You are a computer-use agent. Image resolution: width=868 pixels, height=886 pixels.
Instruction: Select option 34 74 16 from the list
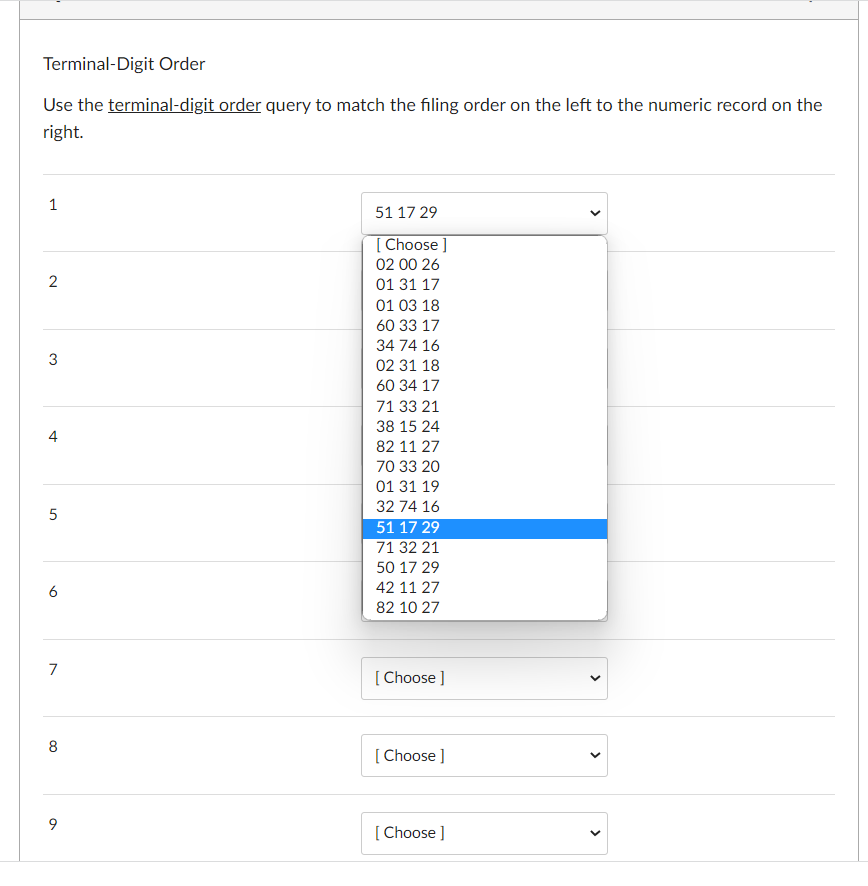(407, 345)
